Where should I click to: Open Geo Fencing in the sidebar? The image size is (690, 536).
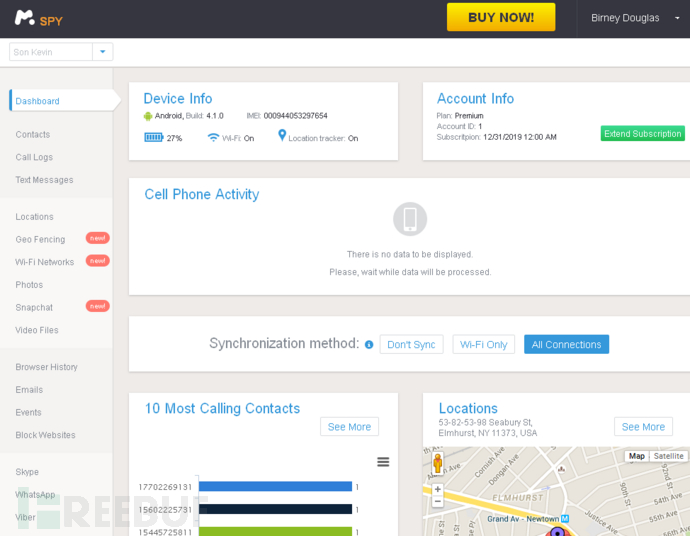tap(40, 239)
